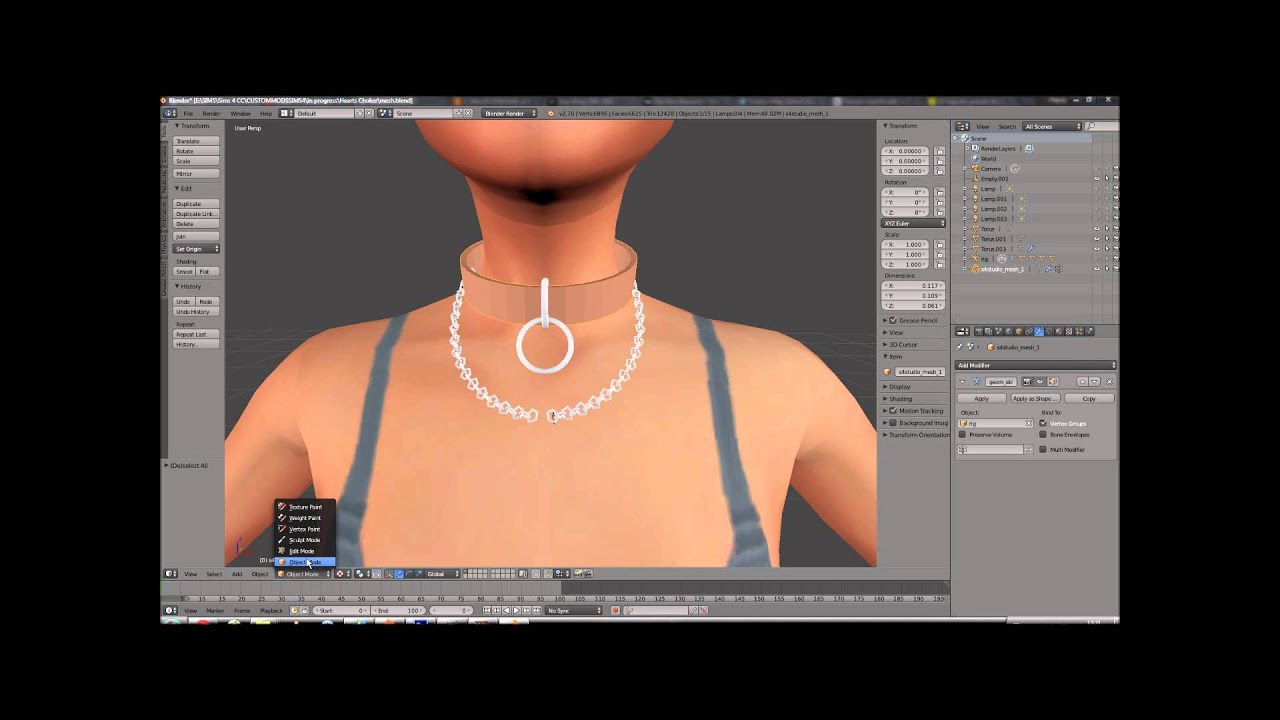Click the Rotate tool button
This screenshot has width=1280, height=720.
196,151
